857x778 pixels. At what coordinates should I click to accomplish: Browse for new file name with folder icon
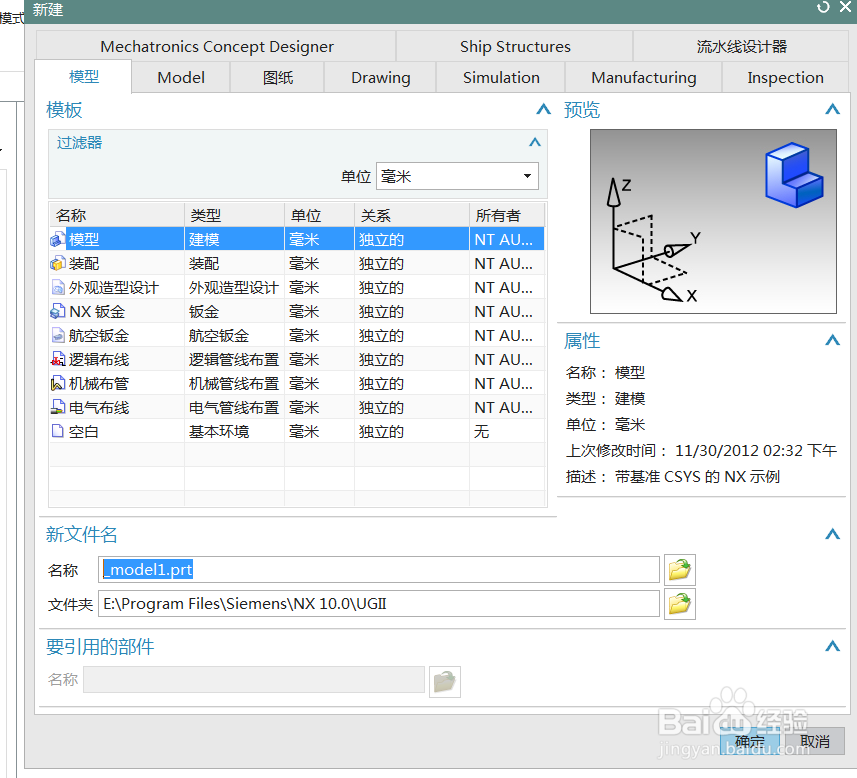coord(679,570)
